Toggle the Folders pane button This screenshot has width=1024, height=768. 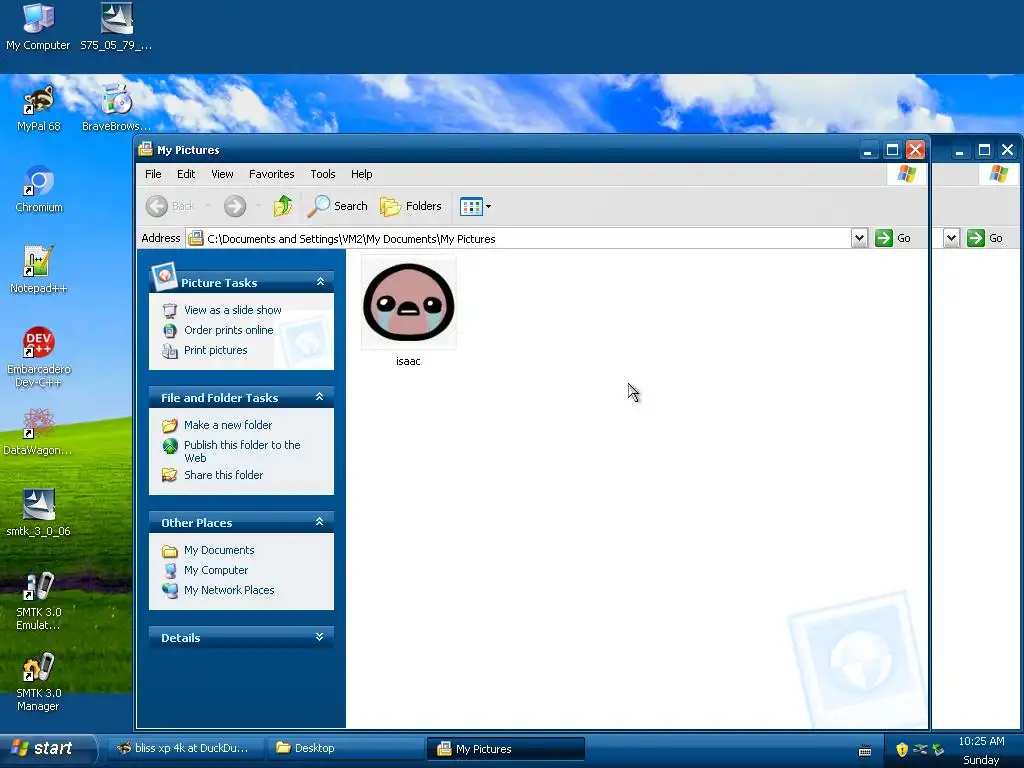411,206
